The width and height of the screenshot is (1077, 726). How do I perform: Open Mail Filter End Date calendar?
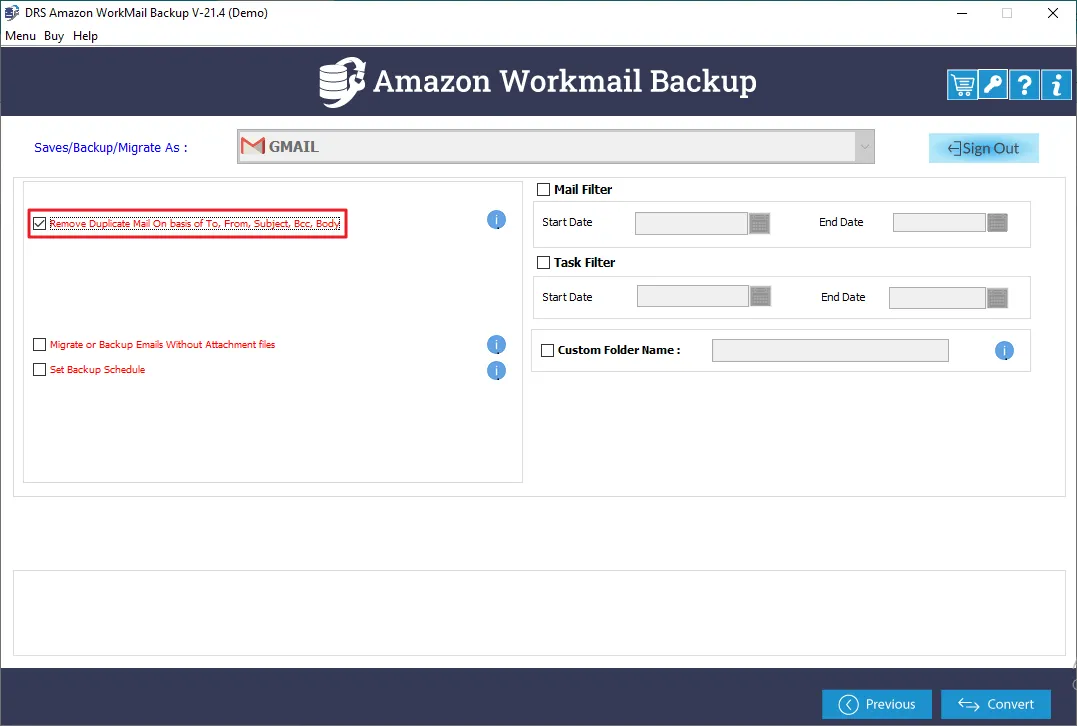[997, 223]
